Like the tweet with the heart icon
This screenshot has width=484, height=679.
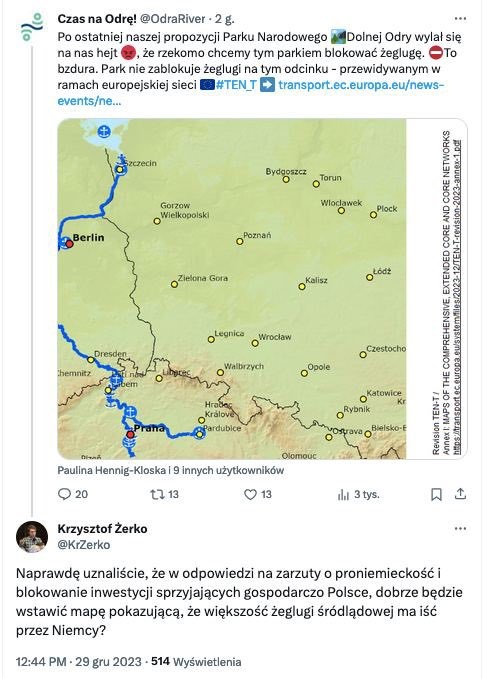[x=251, y=494]
